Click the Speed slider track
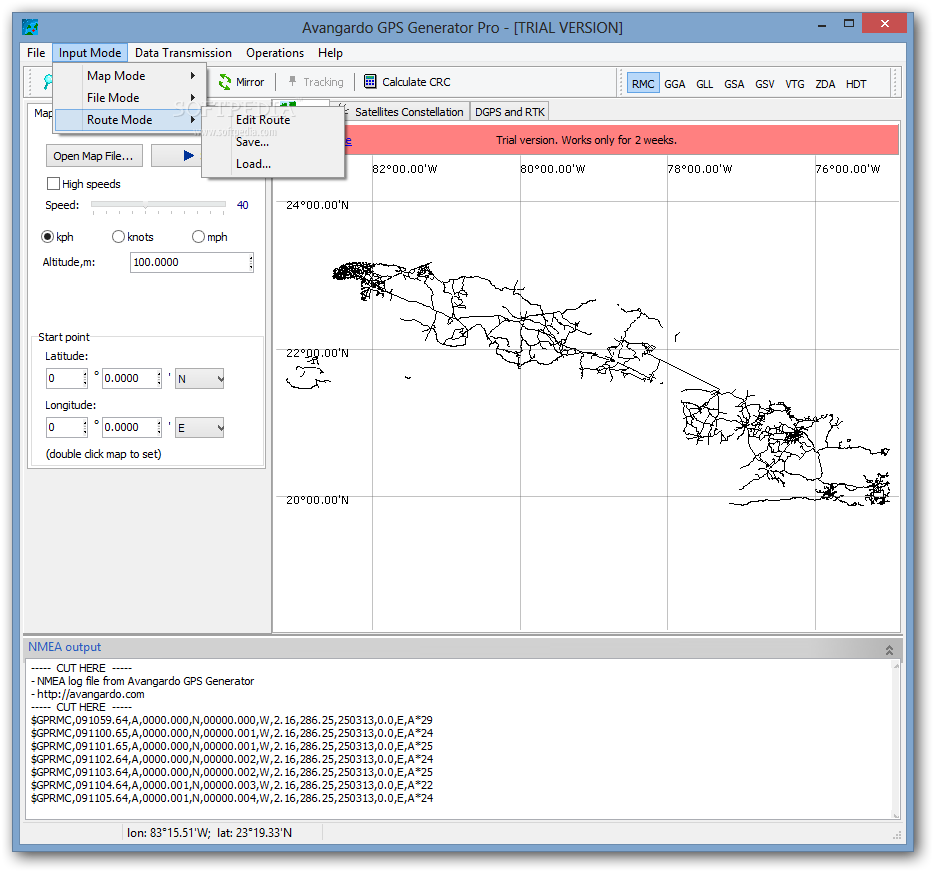 [158, 204]
